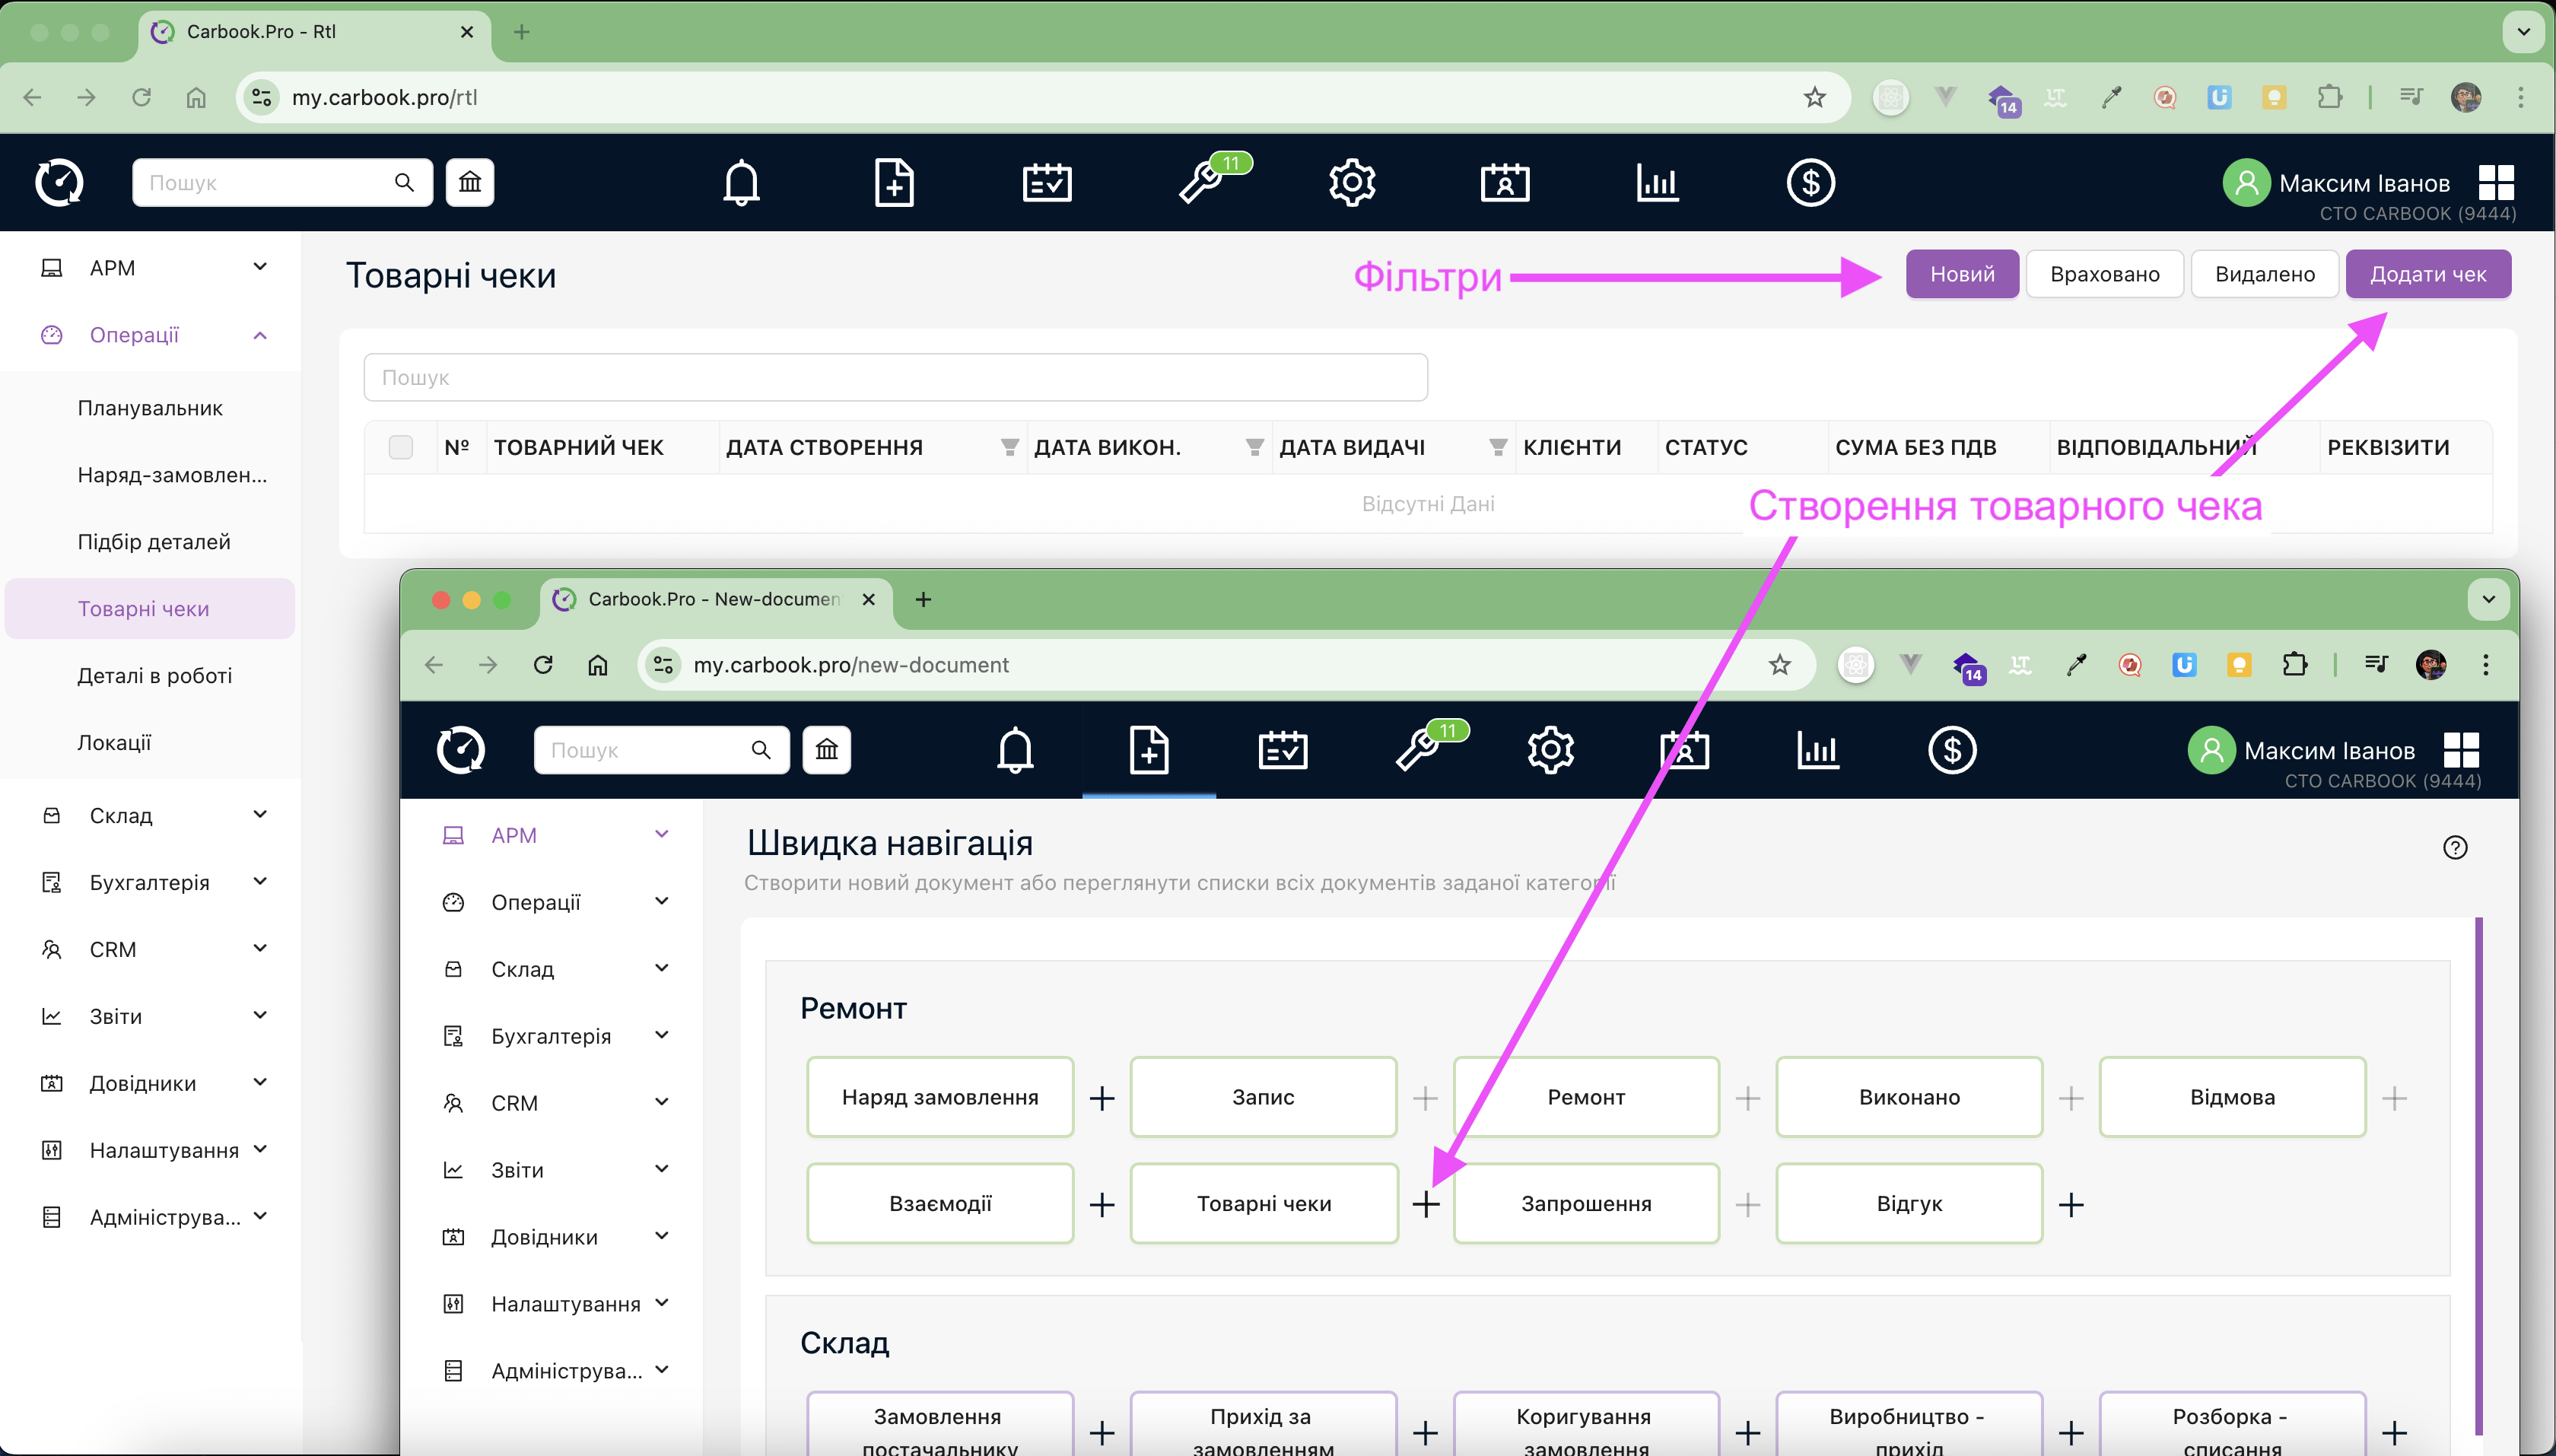Viewport: 2556px width, 1456px height.
Task: Apply the Новий status filter
Action: pos(1961,274)
